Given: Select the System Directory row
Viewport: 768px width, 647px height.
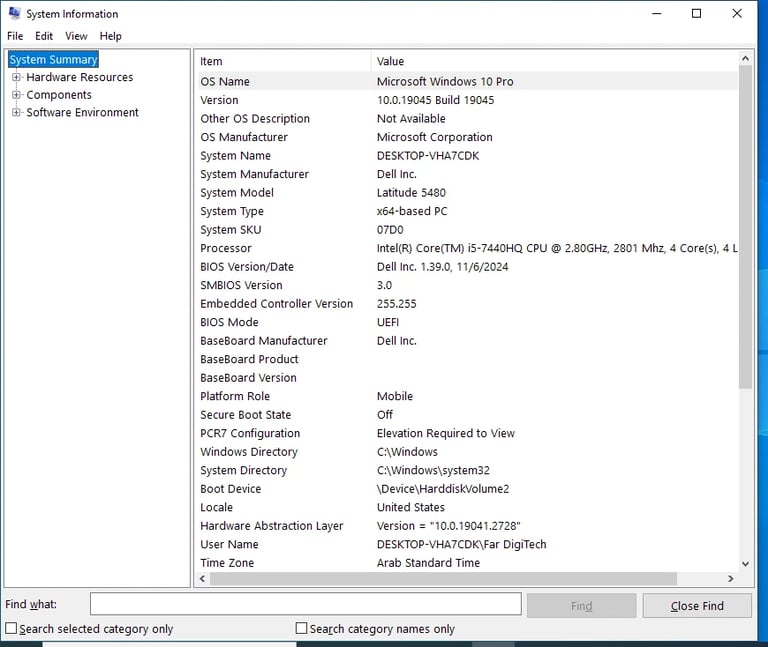Looking at the screenshot, I should pos(467,470).
